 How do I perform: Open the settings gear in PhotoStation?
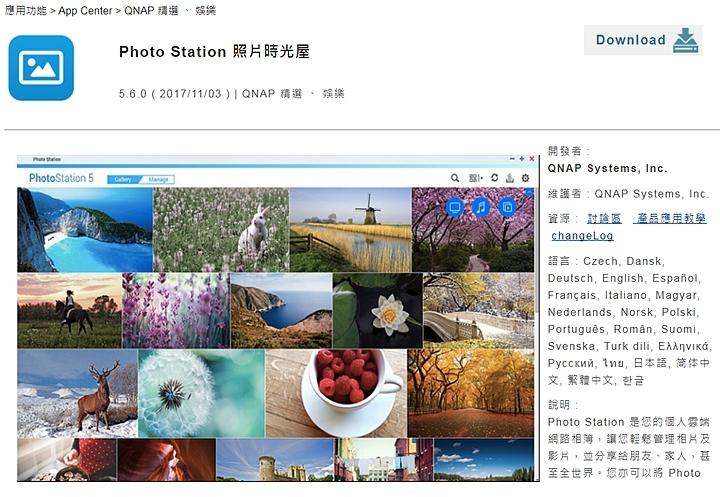[525, 178]
